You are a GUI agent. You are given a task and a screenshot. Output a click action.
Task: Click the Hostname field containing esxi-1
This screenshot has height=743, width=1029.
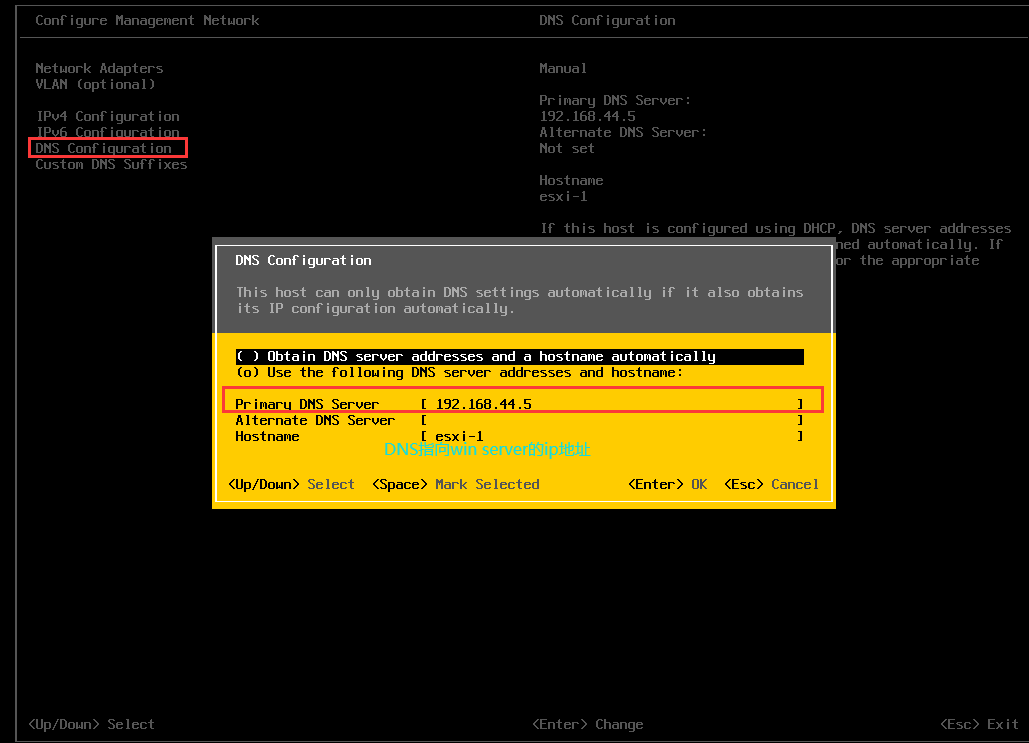tap(611, 436)
